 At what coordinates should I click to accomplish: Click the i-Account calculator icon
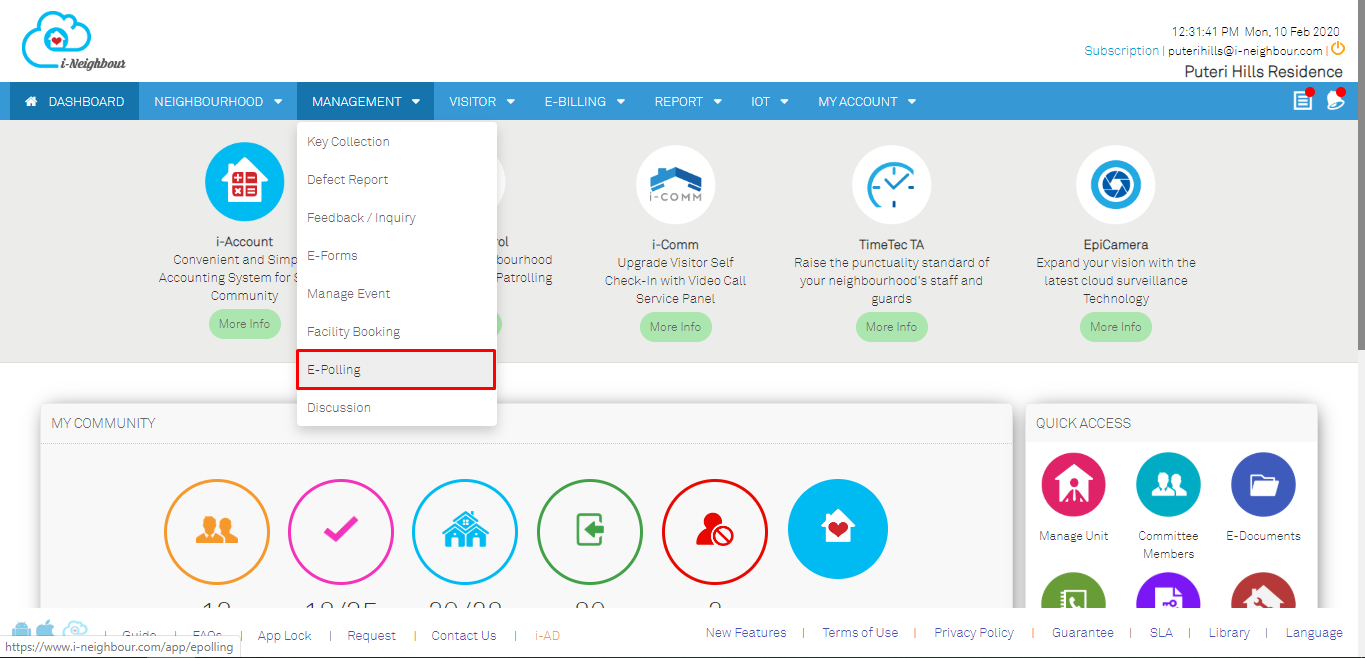[x=244, y=181]
